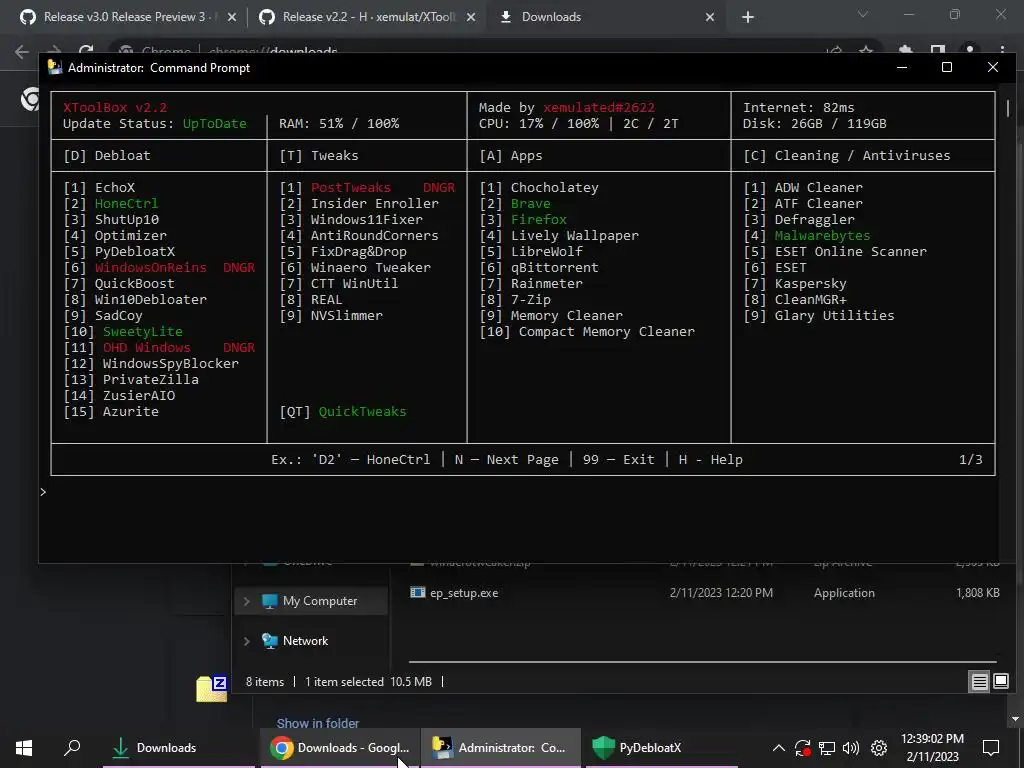Expand My Computer in Explorer tree
The width and height of the screenshot is (1024, 768).
[246, 601]
